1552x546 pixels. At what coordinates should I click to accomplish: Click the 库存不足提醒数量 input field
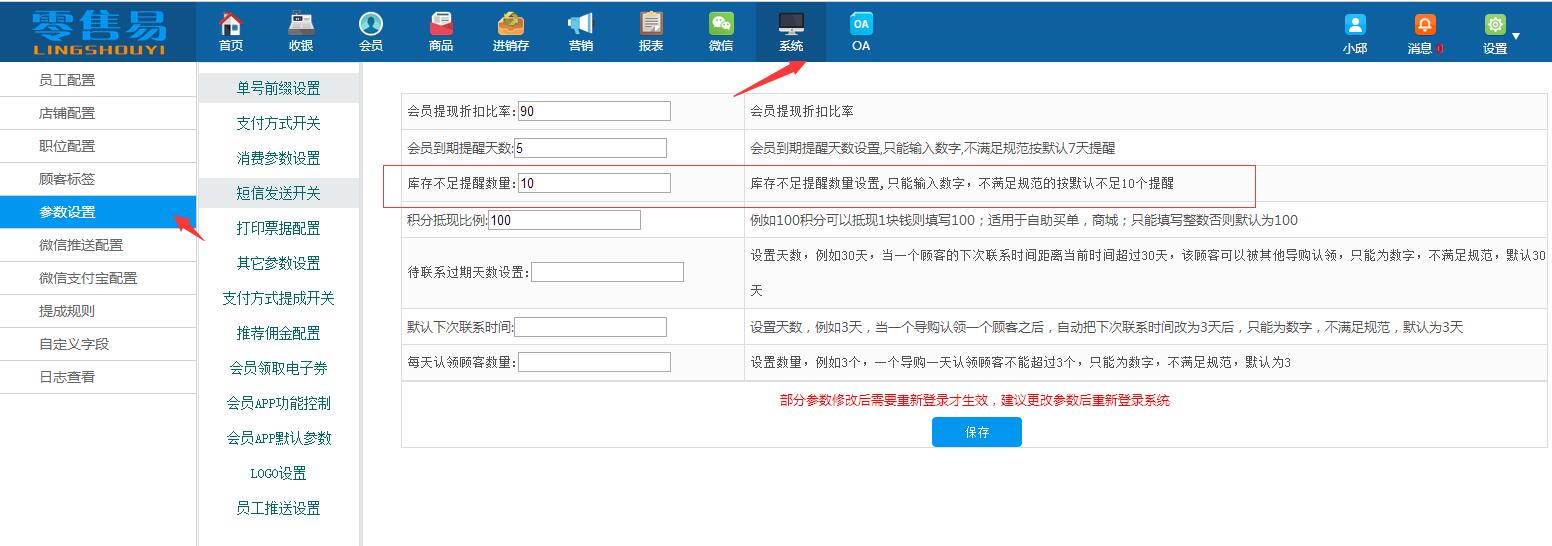pyautogui.click(x=594, y=183)
